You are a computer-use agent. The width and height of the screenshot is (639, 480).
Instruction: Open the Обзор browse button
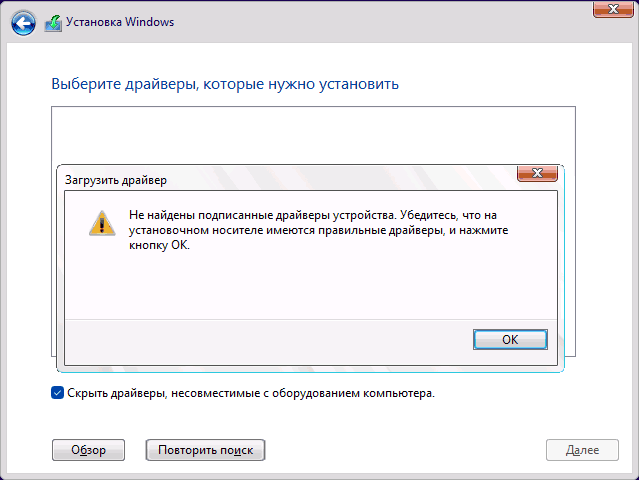pyautogui.click(x=88, y=450)
